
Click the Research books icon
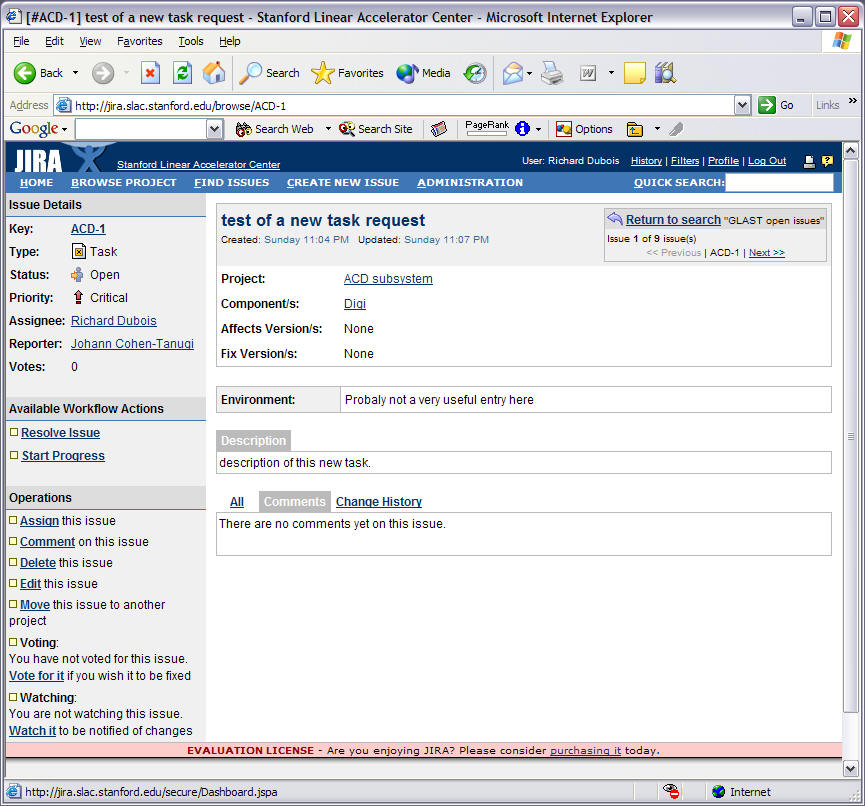point(665,73)
